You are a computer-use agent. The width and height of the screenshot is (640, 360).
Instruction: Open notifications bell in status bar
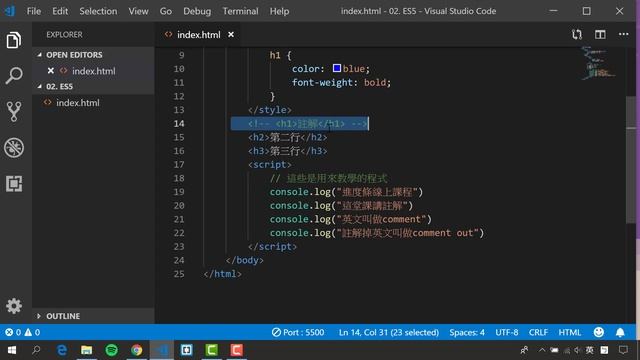pyautogui.click(x=620, y=332)
